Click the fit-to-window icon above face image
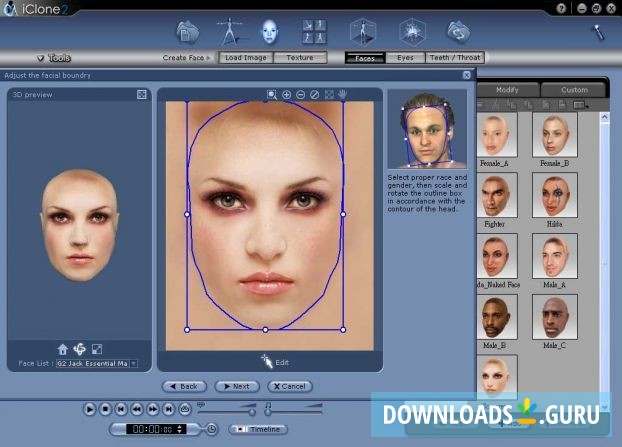The width and height of the screenshot is (622, 447). coord(329,94)
